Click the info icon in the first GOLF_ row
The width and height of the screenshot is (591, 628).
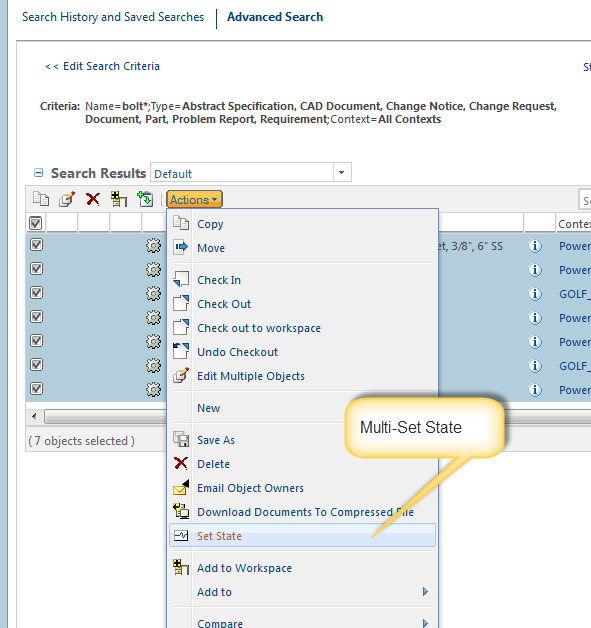tap(535, 294)
